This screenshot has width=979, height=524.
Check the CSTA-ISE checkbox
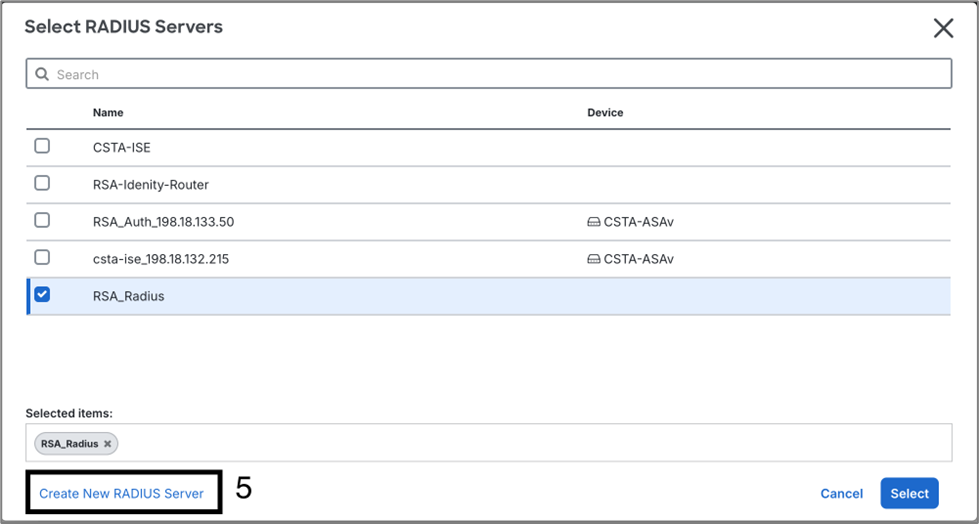click(42, 146)
